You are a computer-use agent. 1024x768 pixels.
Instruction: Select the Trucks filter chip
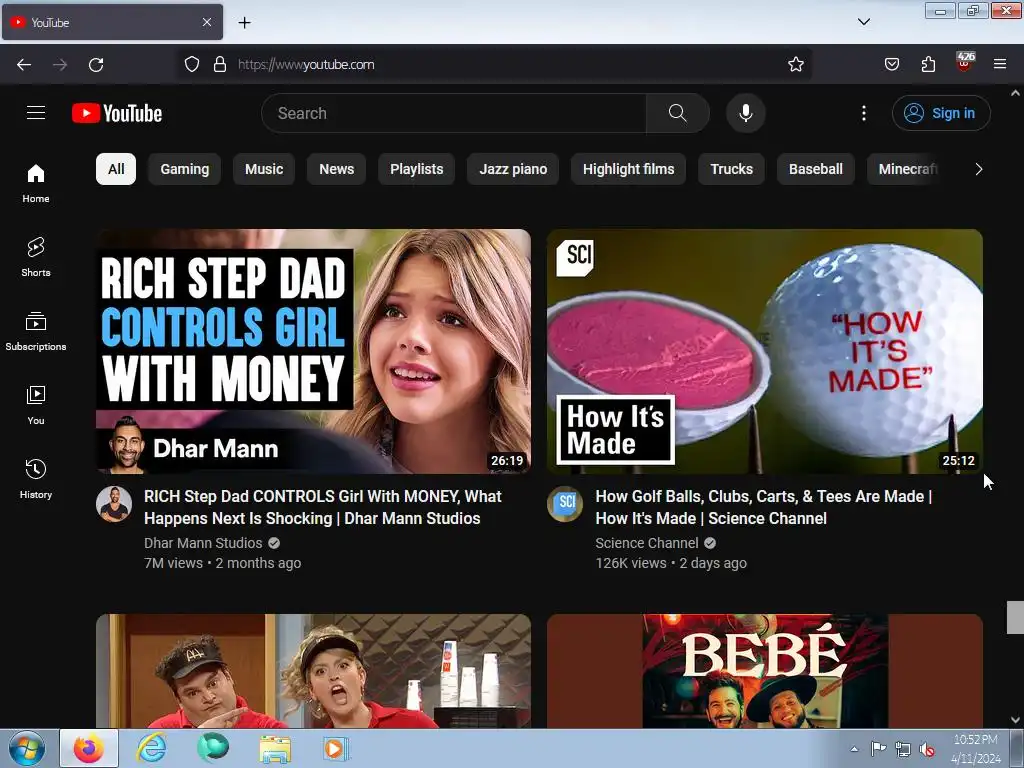731,169
